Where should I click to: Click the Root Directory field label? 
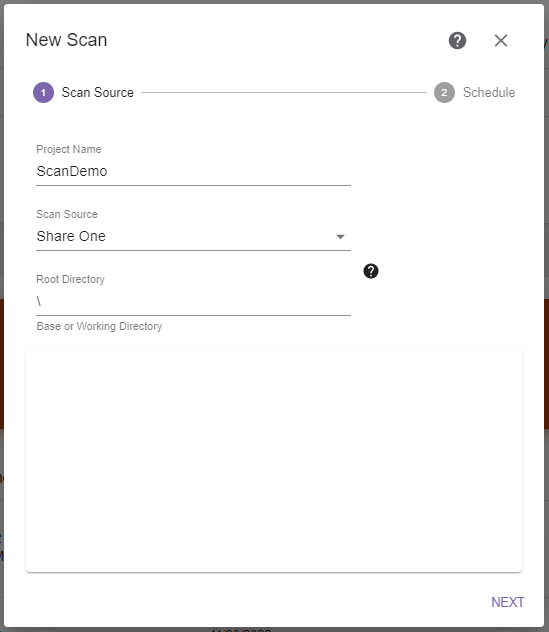(x=71, y=279)
